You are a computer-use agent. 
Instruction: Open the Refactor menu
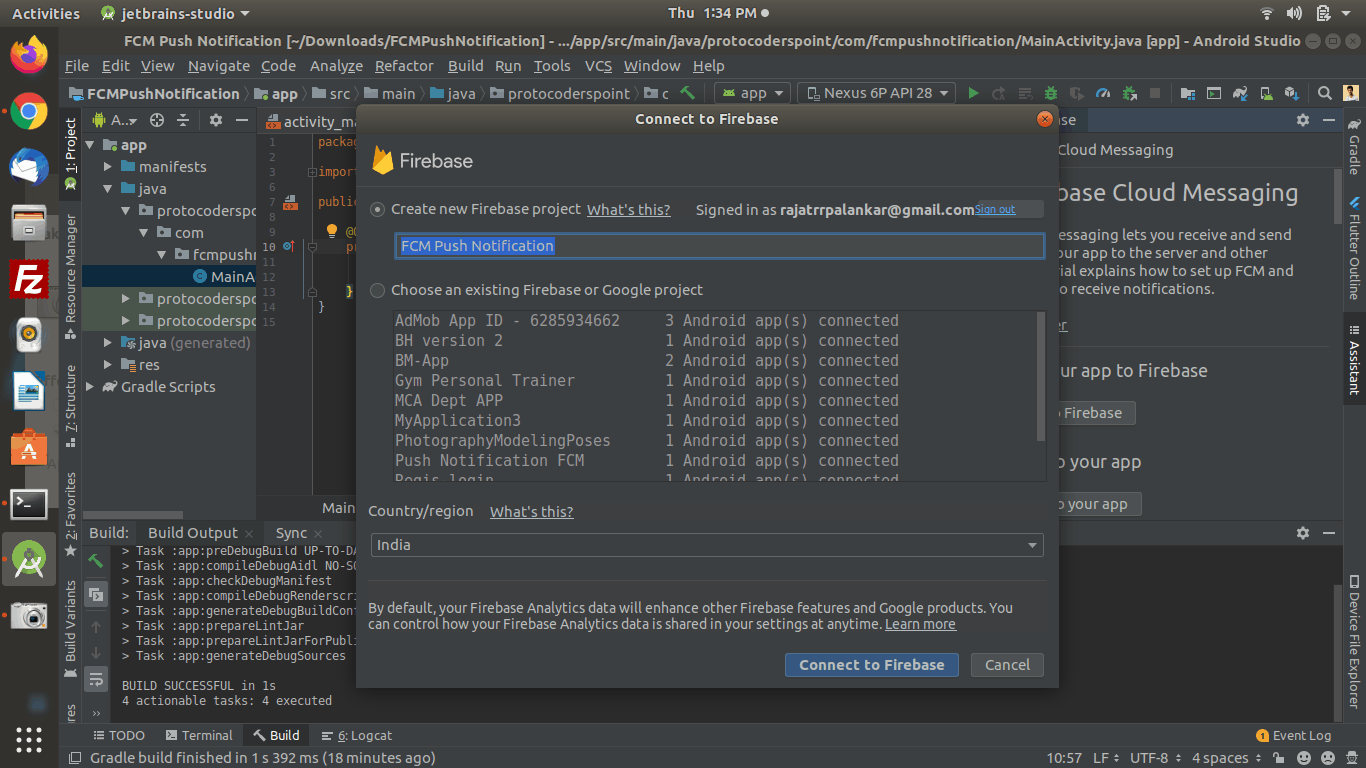pos(404,65)
